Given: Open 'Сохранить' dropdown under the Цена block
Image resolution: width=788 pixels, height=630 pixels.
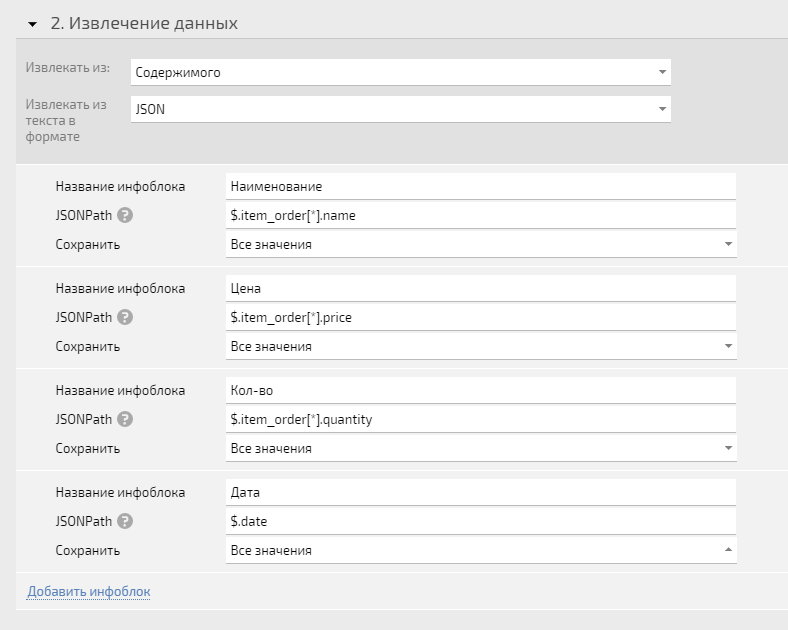Looking at the screenshot, I should [481, 347].
